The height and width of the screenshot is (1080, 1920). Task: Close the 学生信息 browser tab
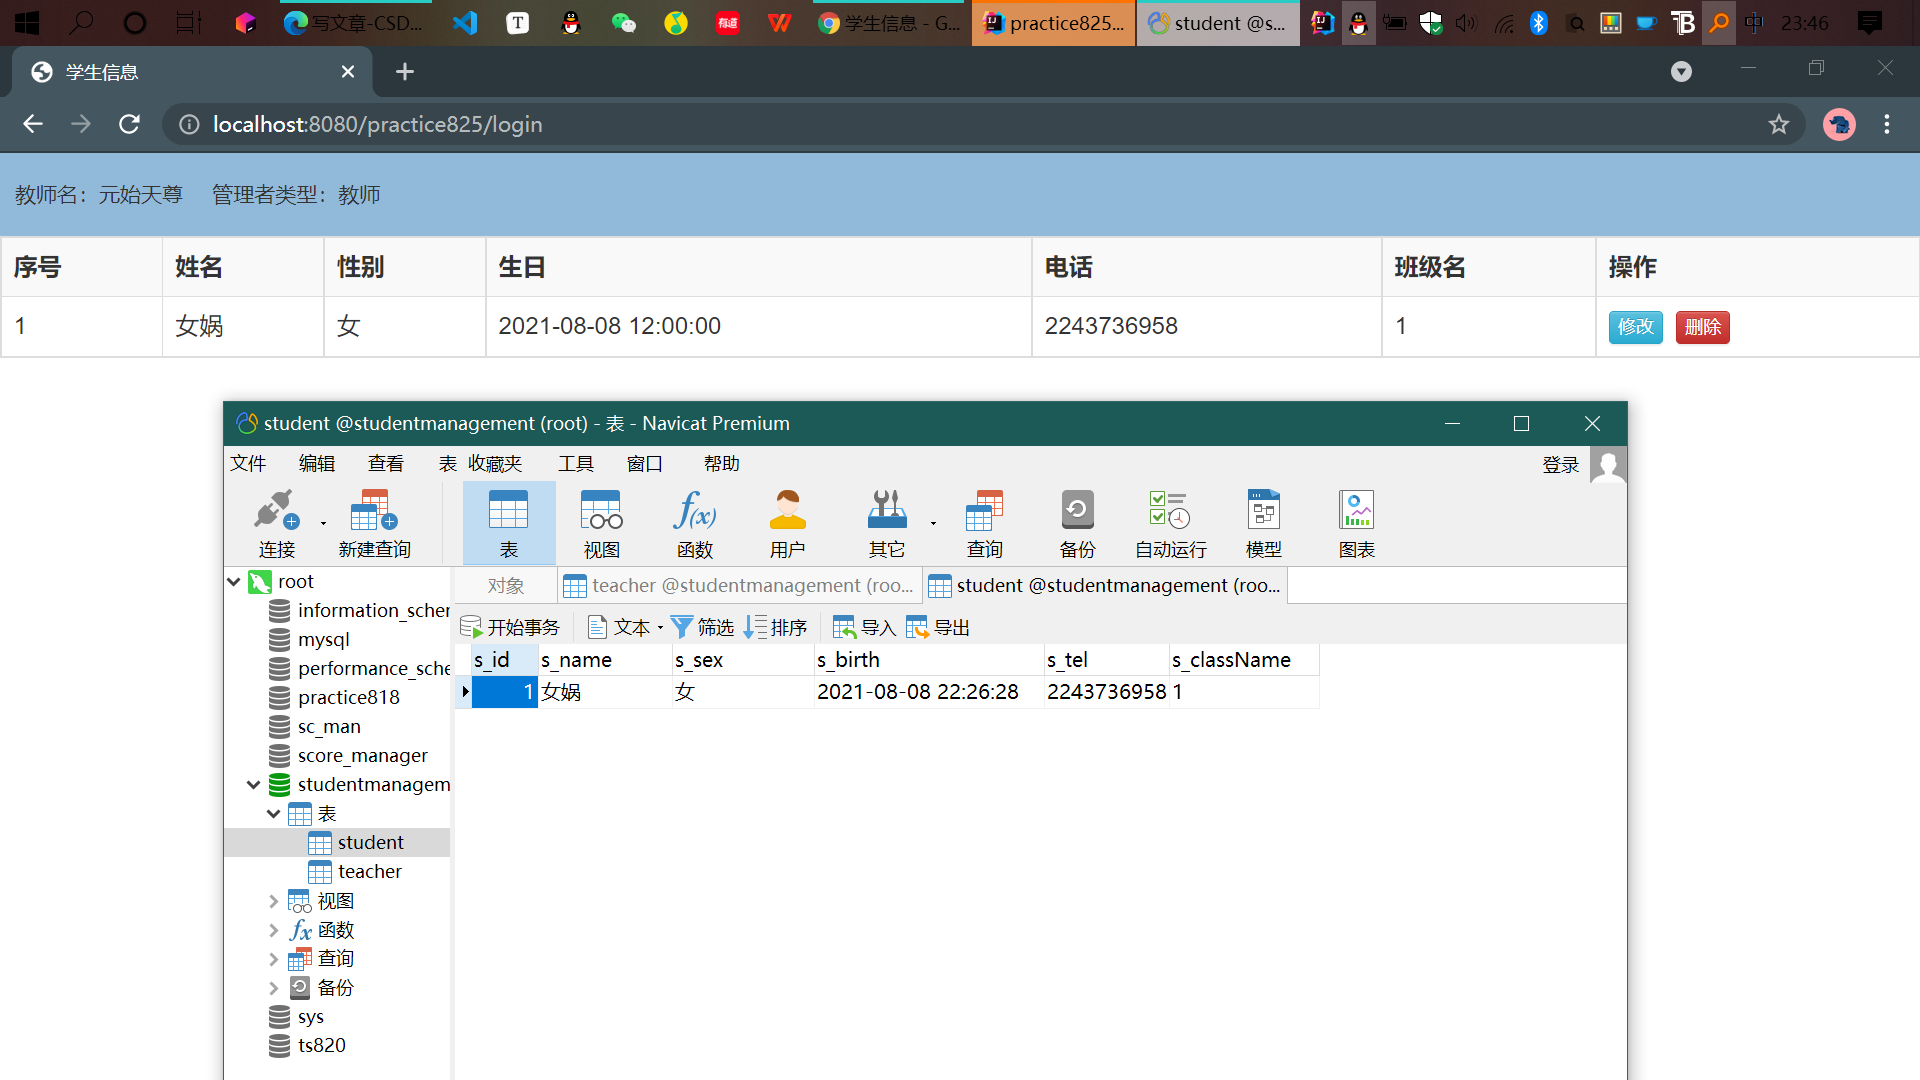click(348, 71)
